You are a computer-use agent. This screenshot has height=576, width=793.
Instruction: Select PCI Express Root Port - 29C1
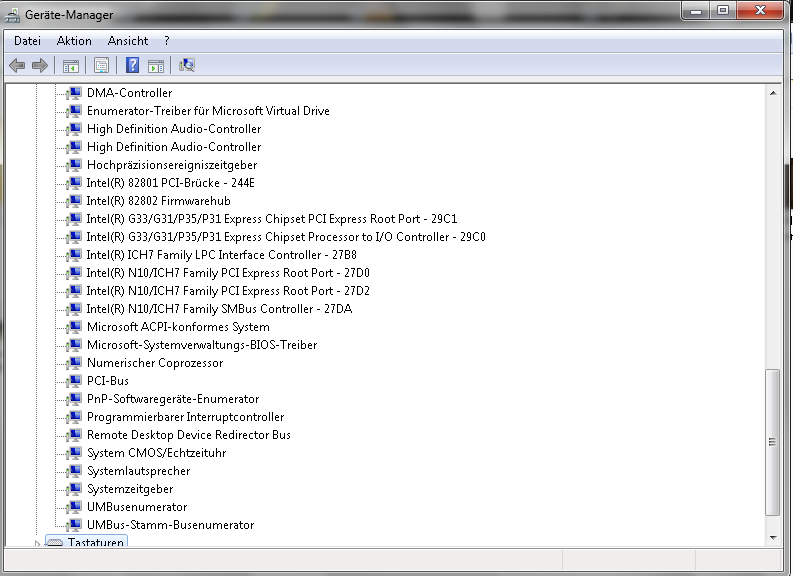coord(272,219)
